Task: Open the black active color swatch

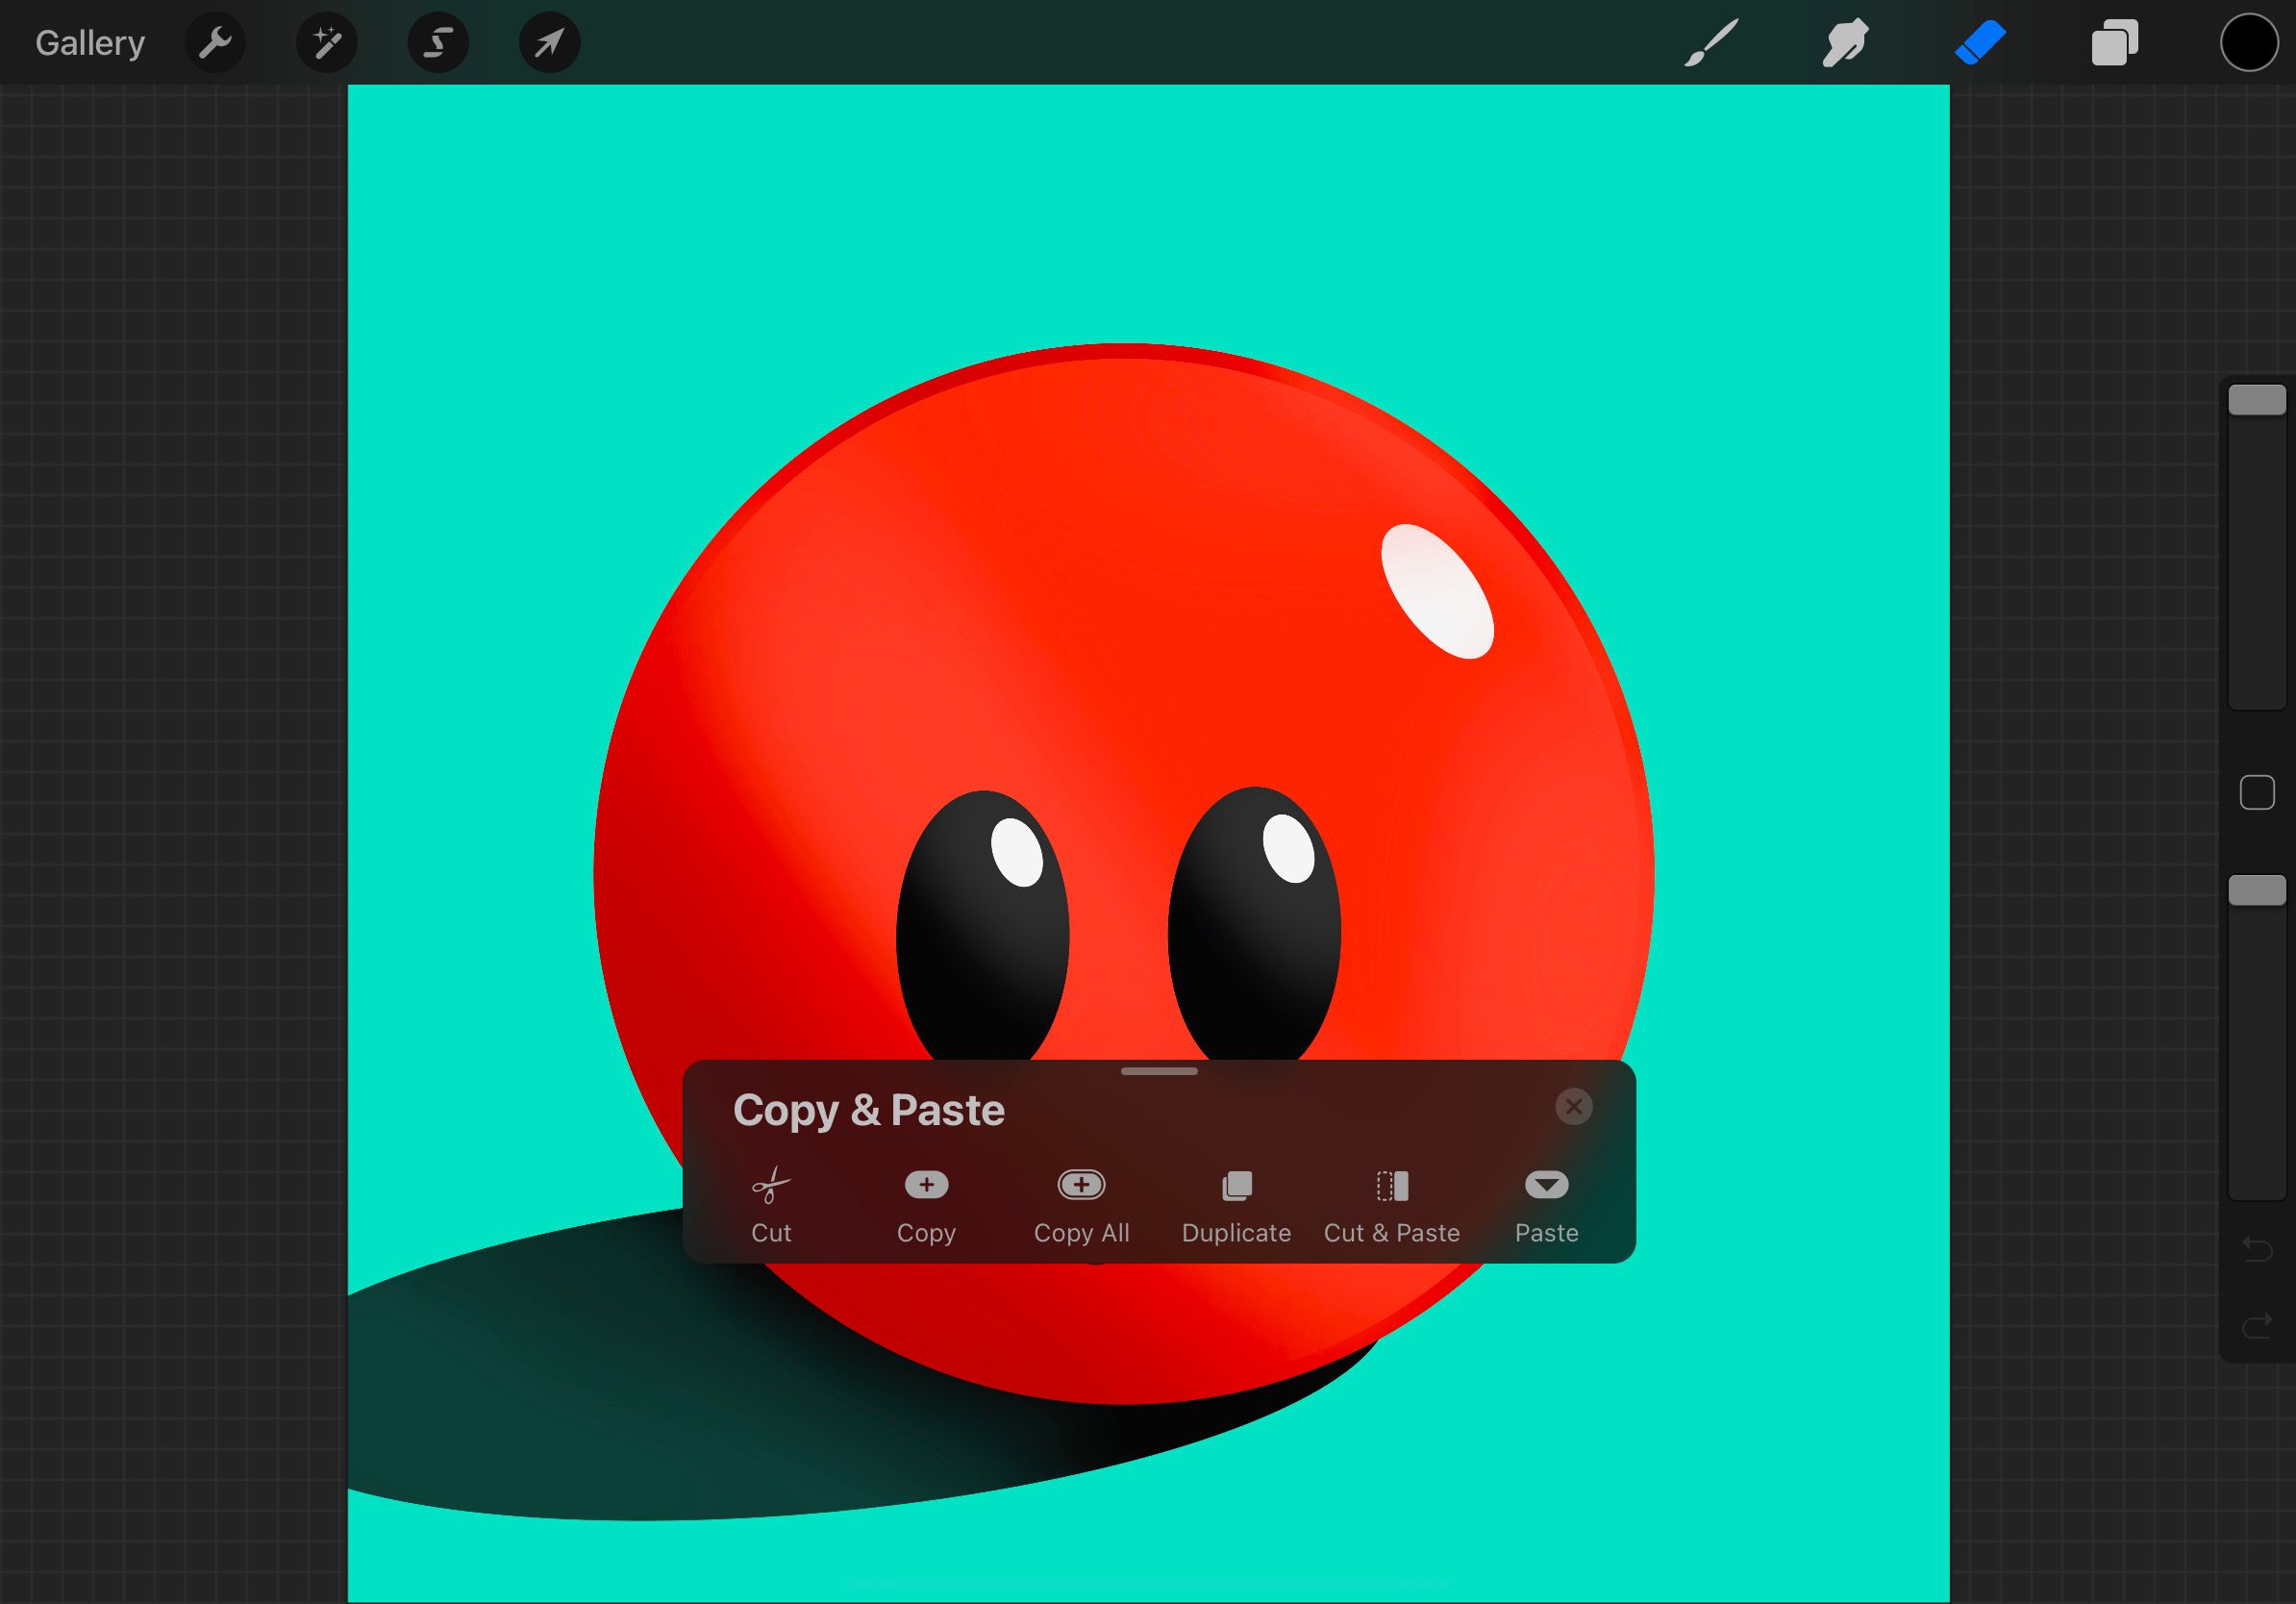Action: (2249, 43)
